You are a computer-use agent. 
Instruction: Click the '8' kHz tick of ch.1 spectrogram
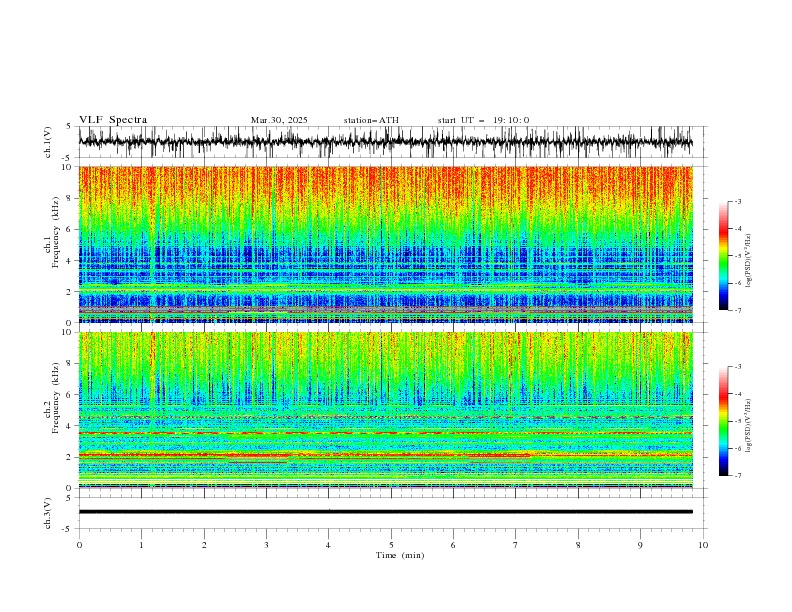[70, 198]
